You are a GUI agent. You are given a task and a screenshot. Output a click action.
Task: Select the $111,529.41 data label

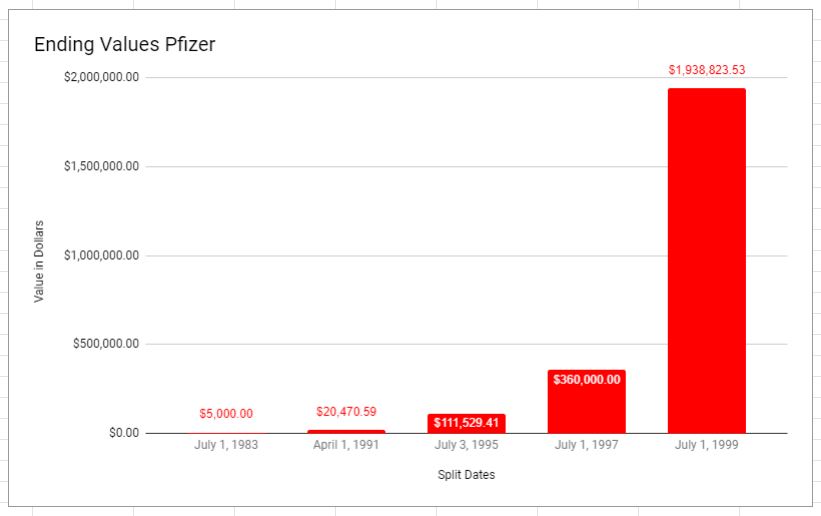(x=466, y=423)
